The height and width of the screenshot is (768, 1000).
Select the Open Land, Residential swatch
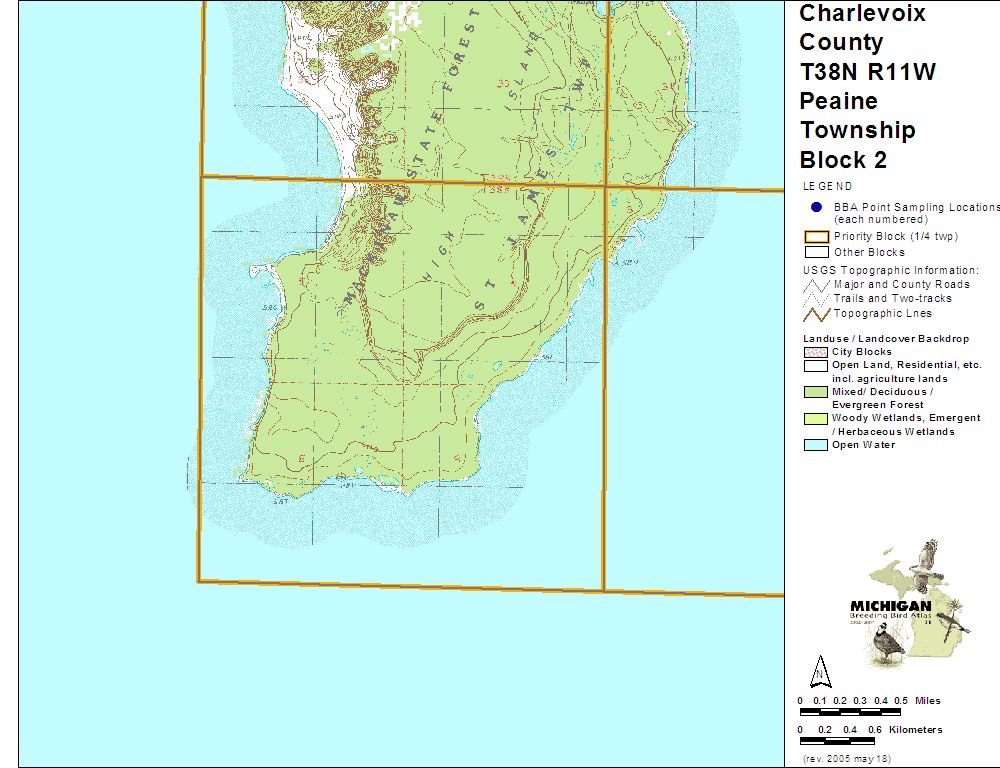click(816, 366)
